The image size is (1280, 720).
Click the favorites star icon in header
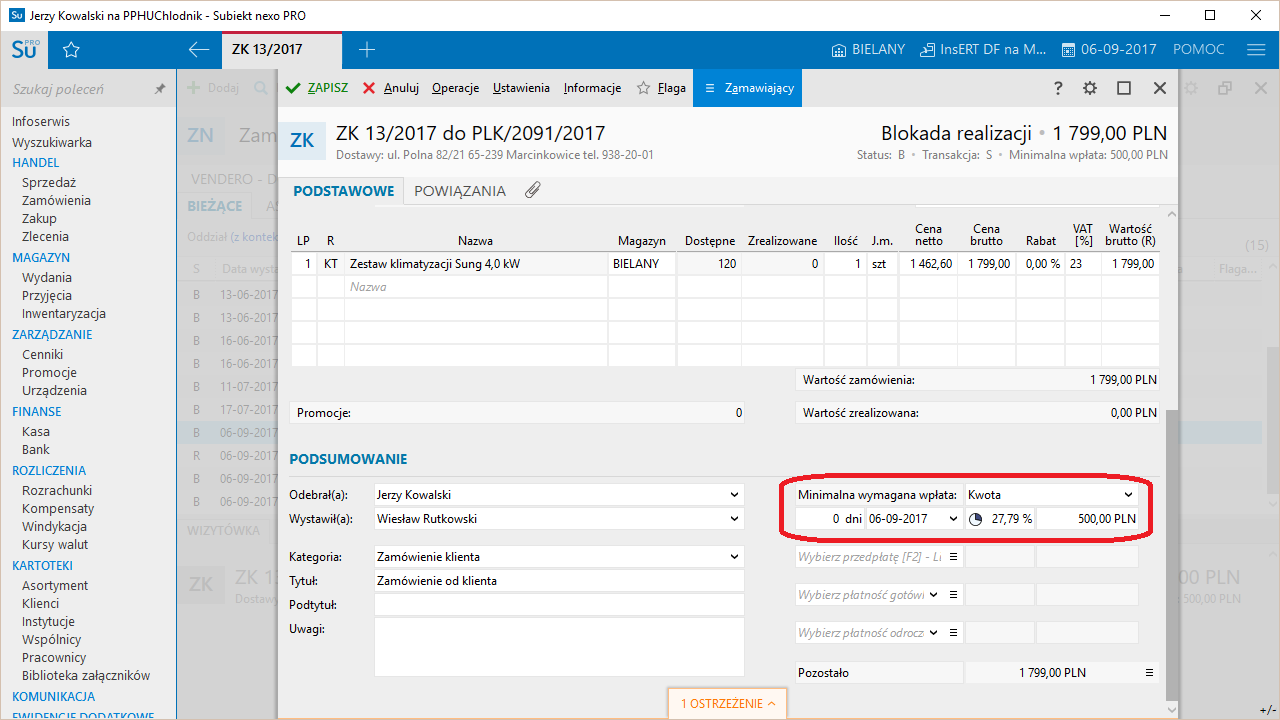[71, 50]
